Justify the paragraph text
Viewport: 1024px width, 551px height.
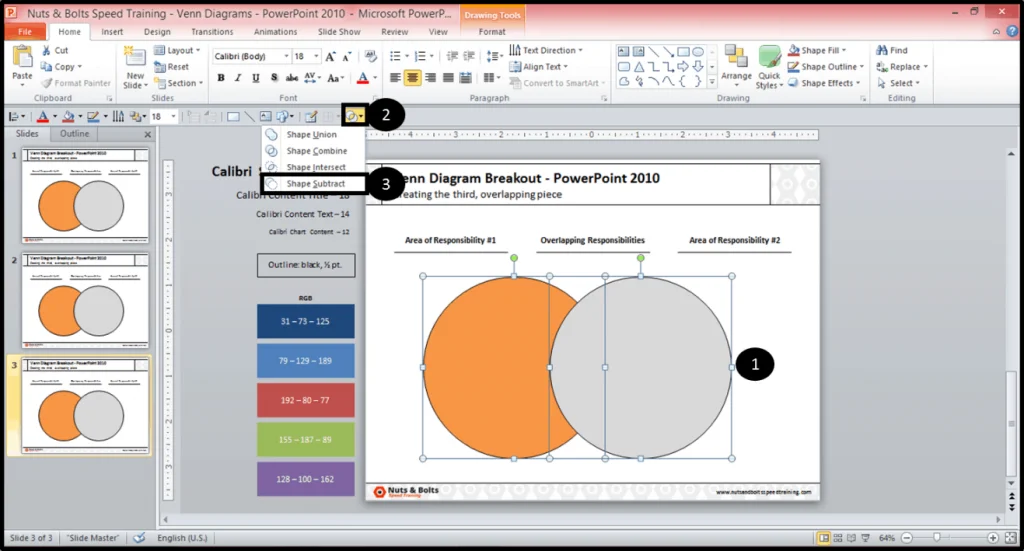[448, 78]
